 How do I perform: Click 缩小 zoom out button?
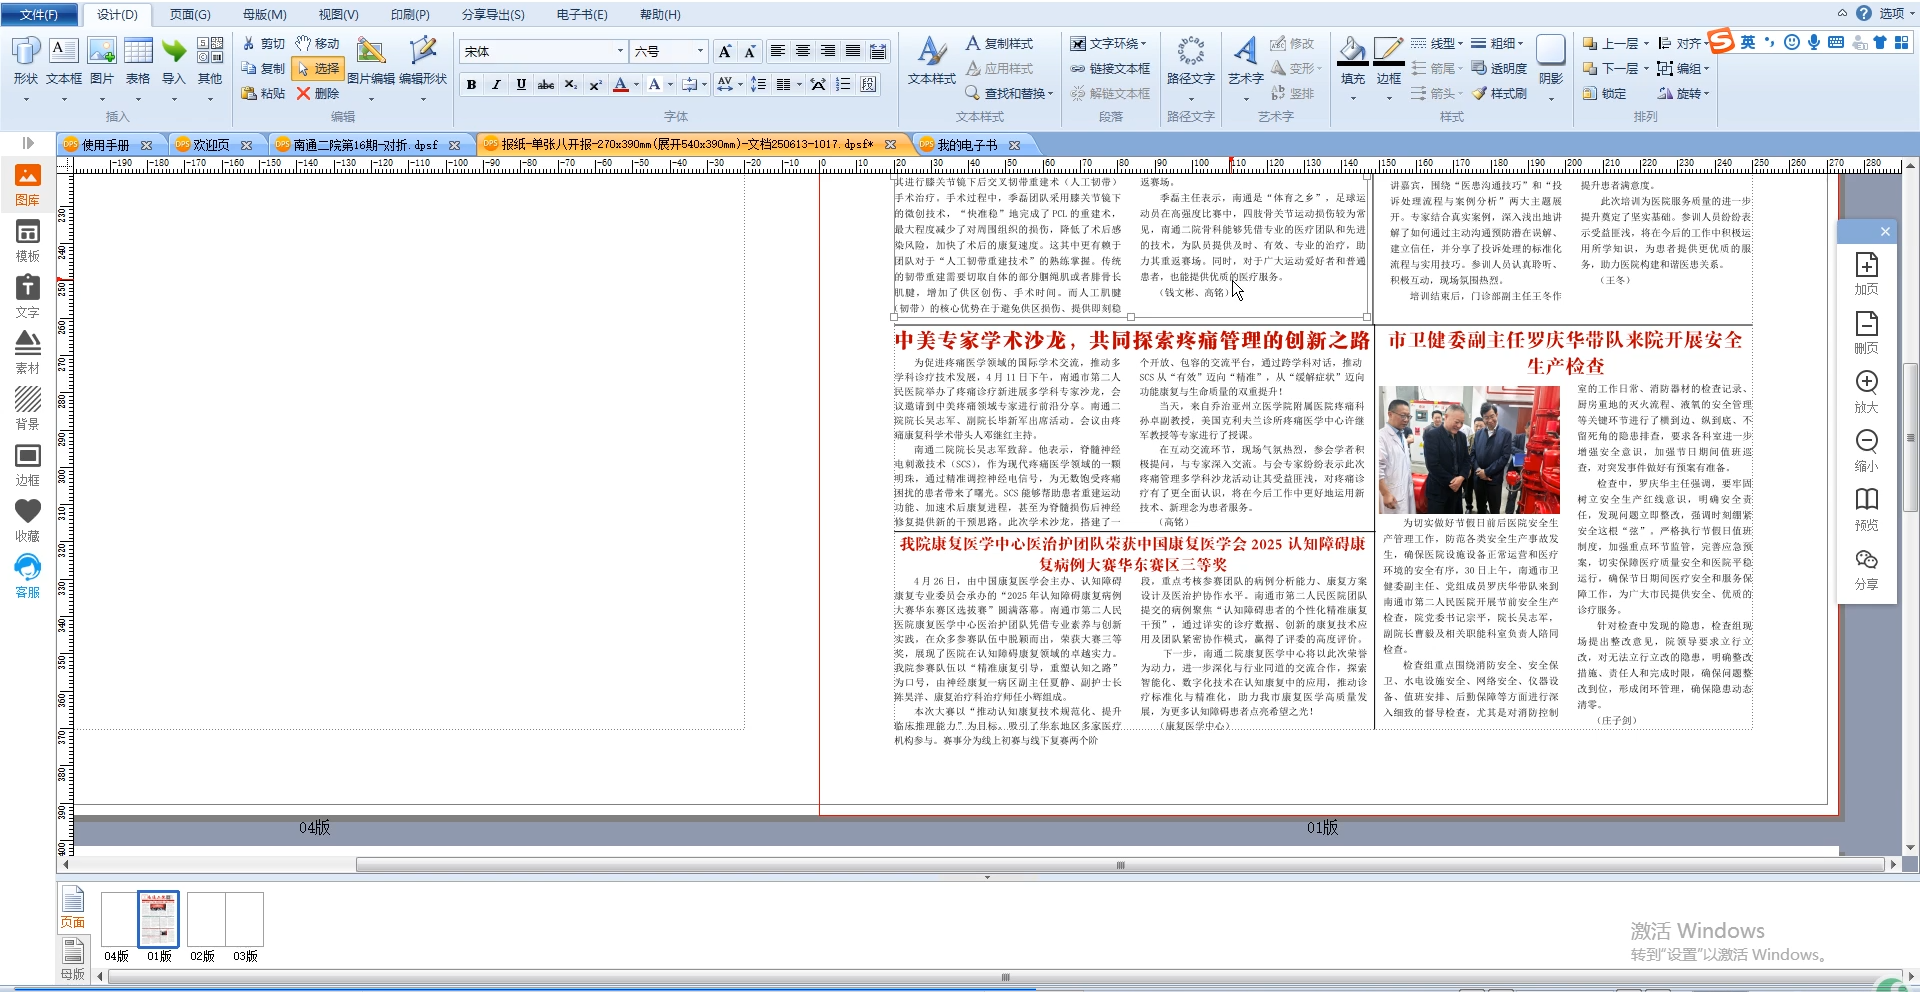point(1866,450)
